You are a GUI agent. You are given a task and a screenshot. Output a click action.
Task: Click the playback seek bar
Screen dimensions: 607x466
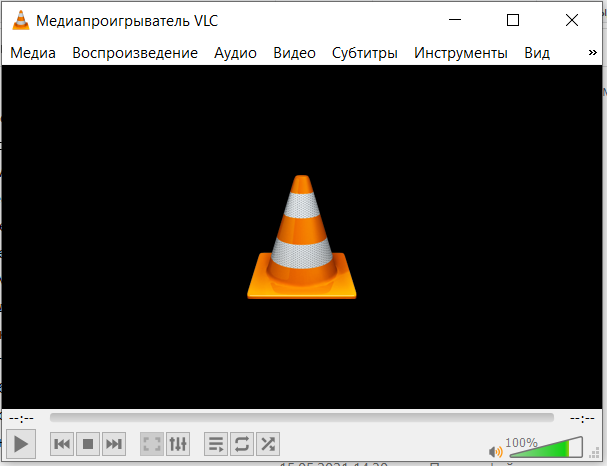[302, 418]
